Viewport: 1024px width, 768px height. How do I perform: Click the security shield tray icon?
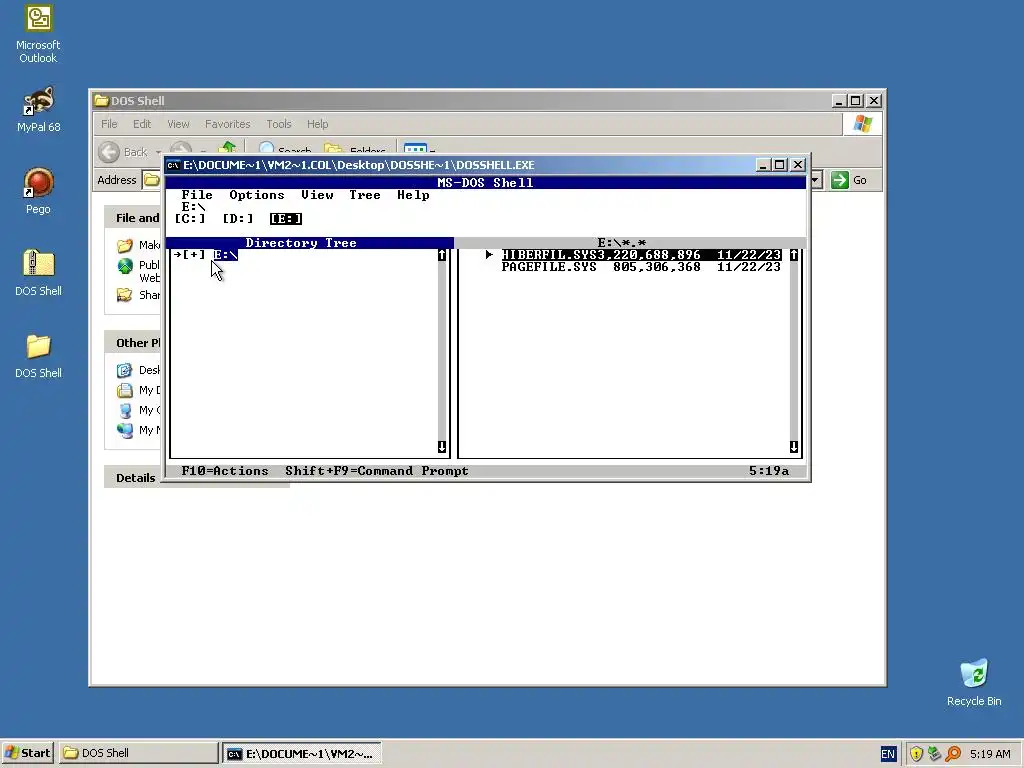tap(916, 754)
